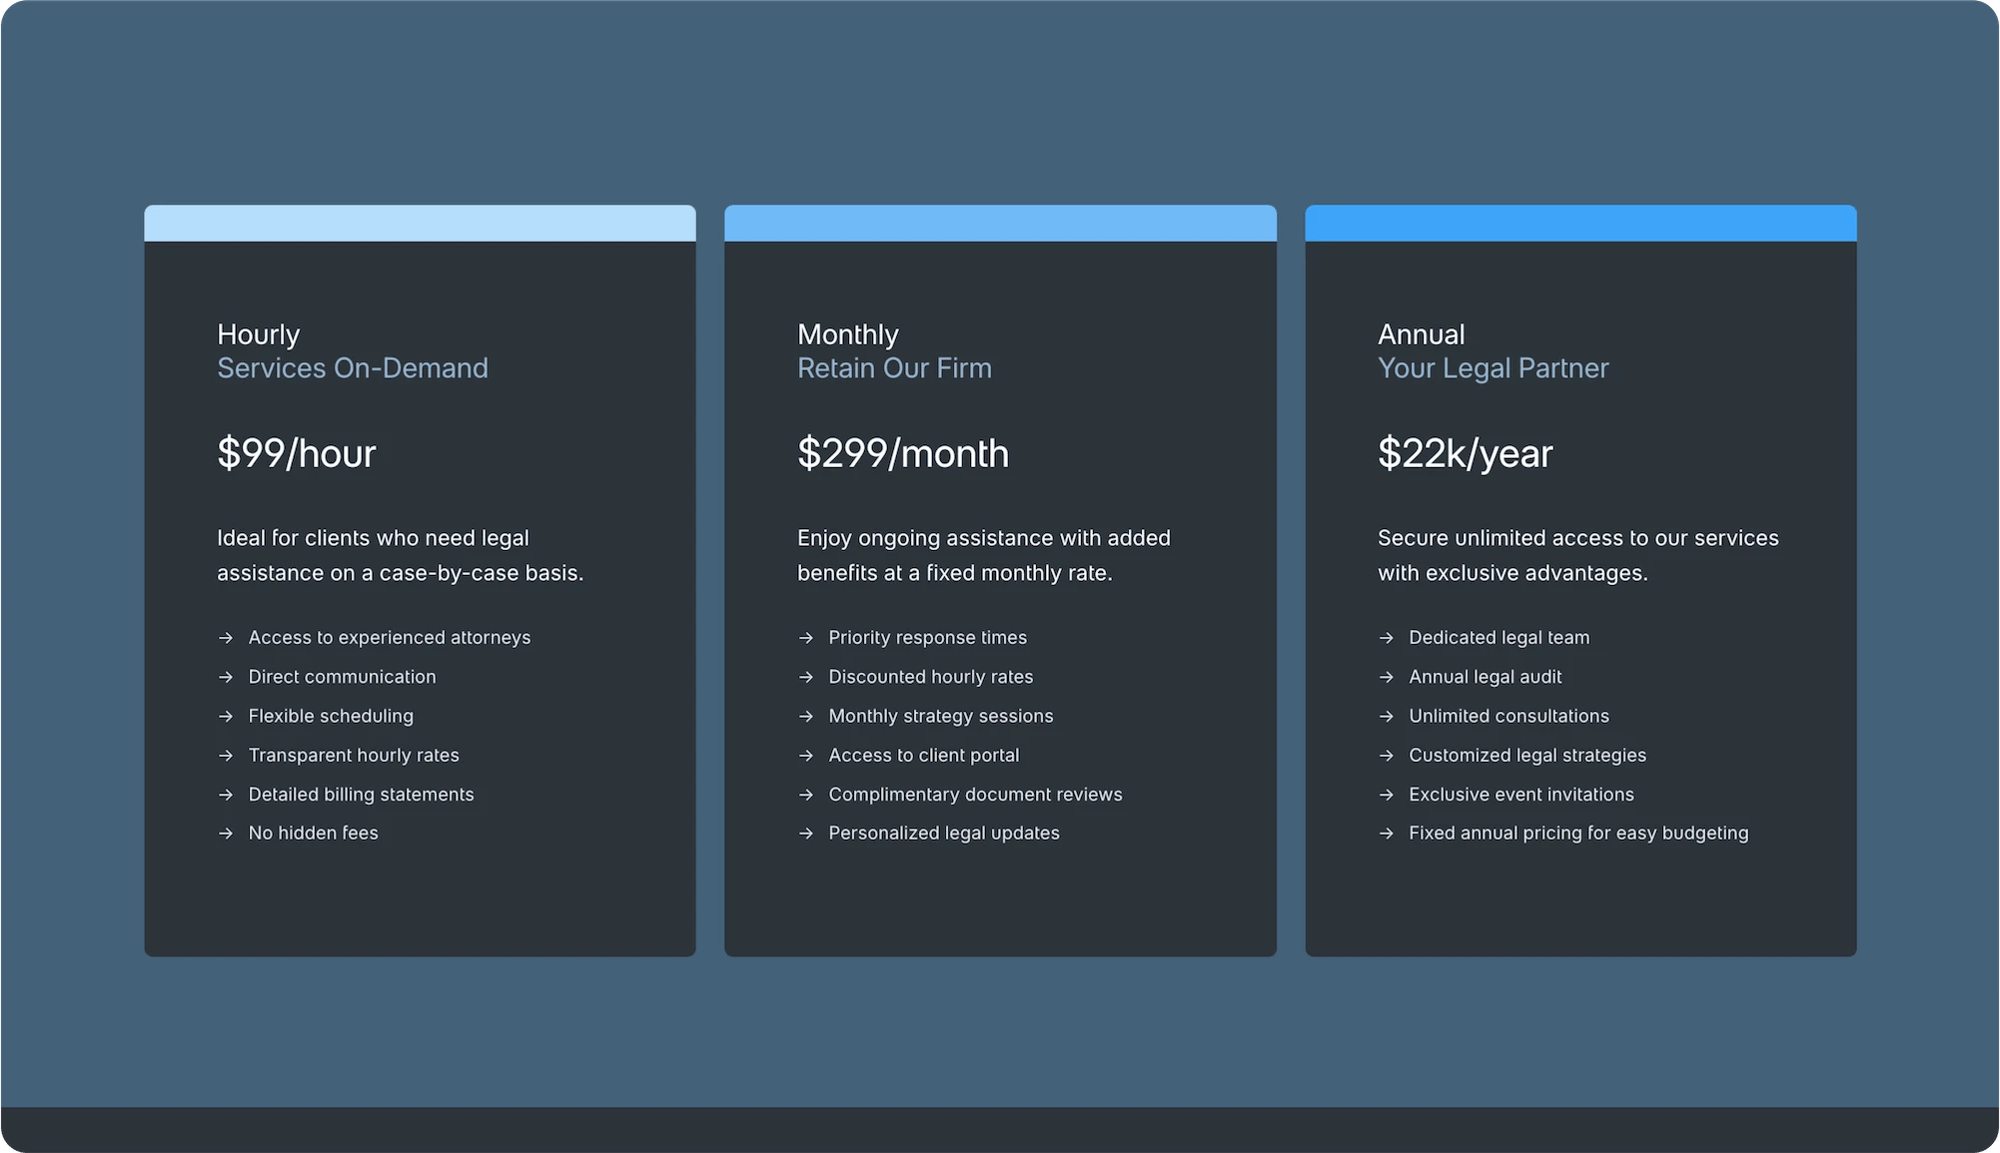This screenshot has height=1153, width=2000.
Task: Click 'Flexible scheduling' text
Action: coord(331,716)
